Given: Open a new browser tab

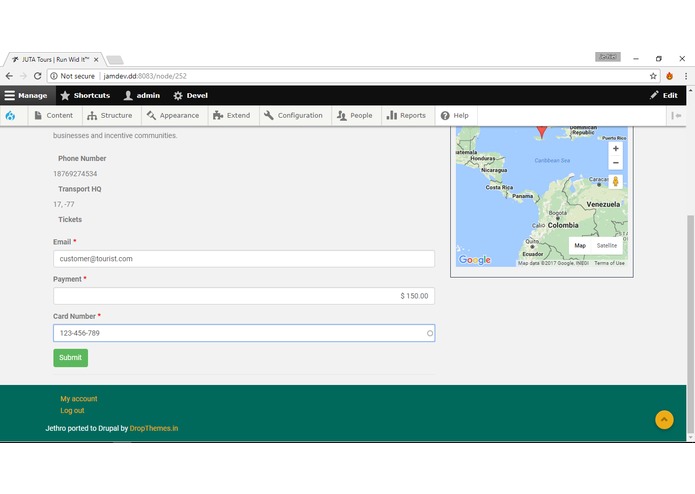Looking at the screenshot, I should [115, 60].
